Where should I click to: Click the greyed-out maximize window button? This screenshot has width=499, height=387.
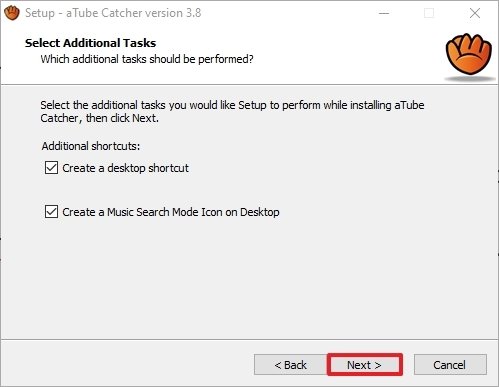click(429, 13)
